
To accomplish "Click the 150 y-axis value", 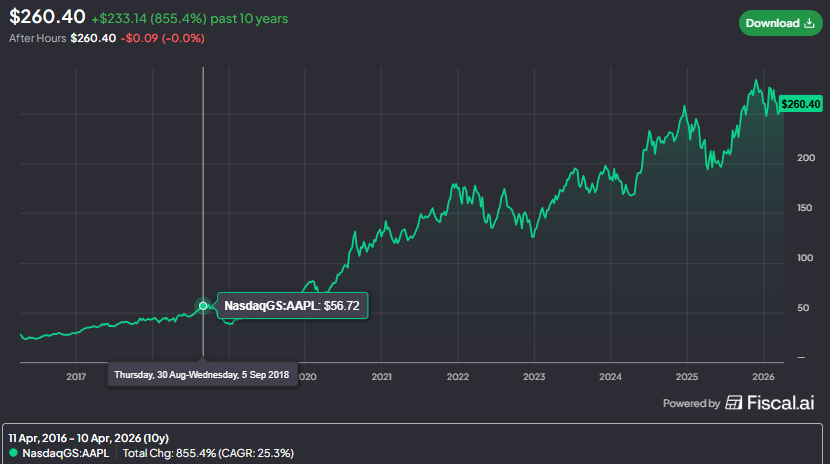I will pos(805,208).
